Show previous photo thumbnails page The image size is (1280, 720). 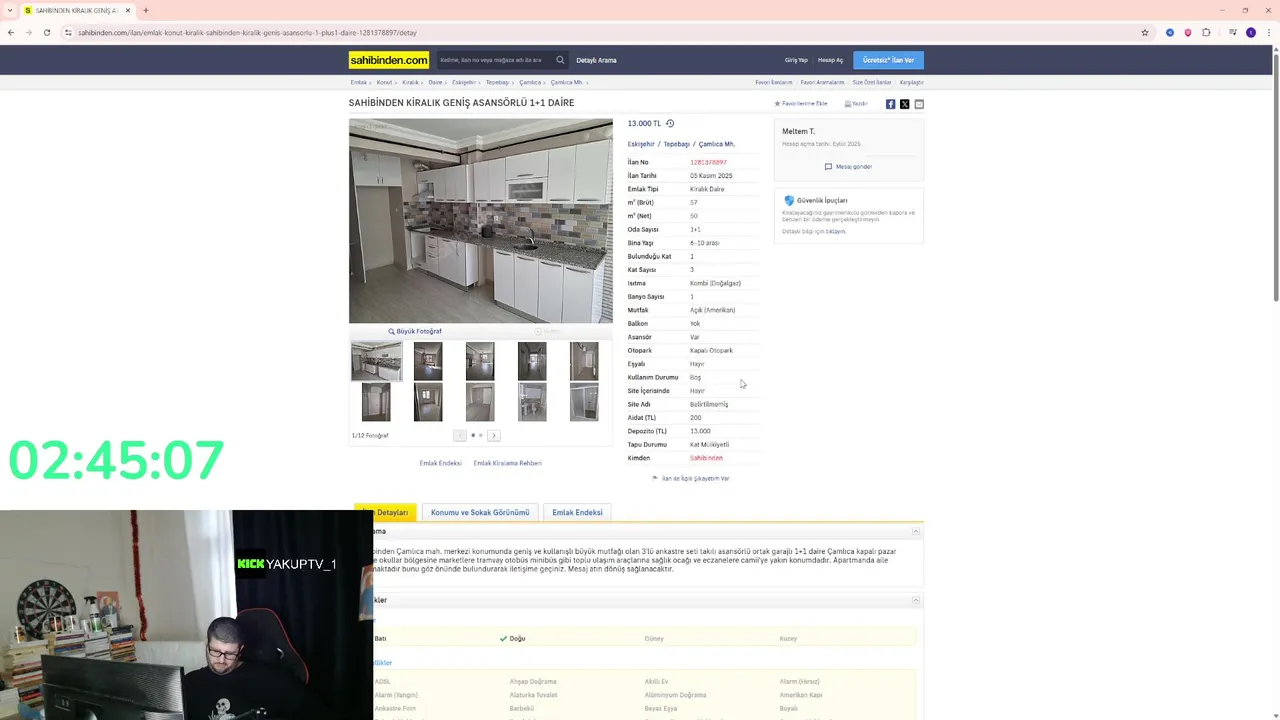(460, 436)
